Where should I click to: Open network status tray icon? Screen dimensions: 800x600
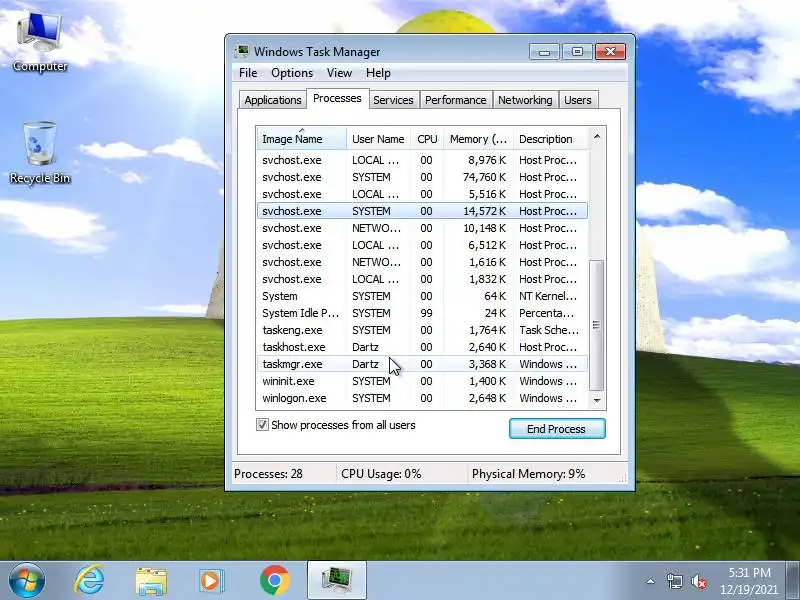[674, 581]
